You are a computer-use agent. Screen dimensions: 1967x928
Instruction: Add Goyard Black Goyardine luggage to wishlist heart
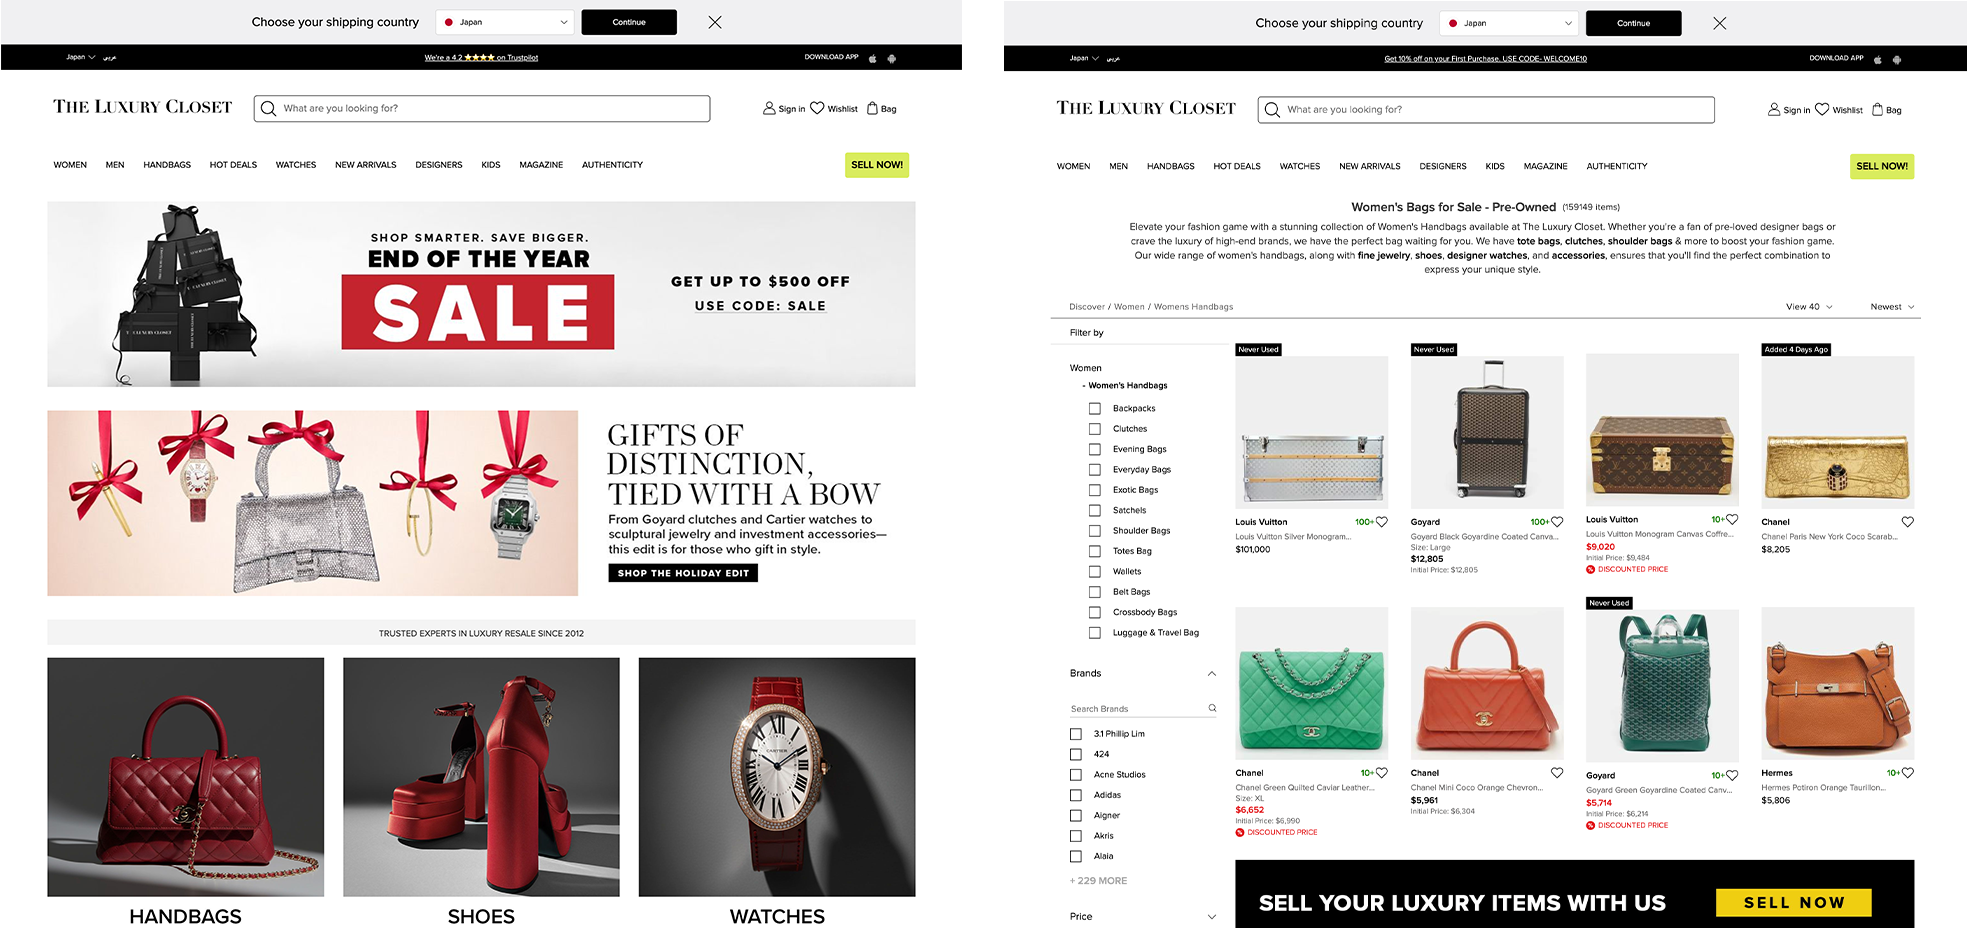pyautogui.click(x=1557, y=522)
